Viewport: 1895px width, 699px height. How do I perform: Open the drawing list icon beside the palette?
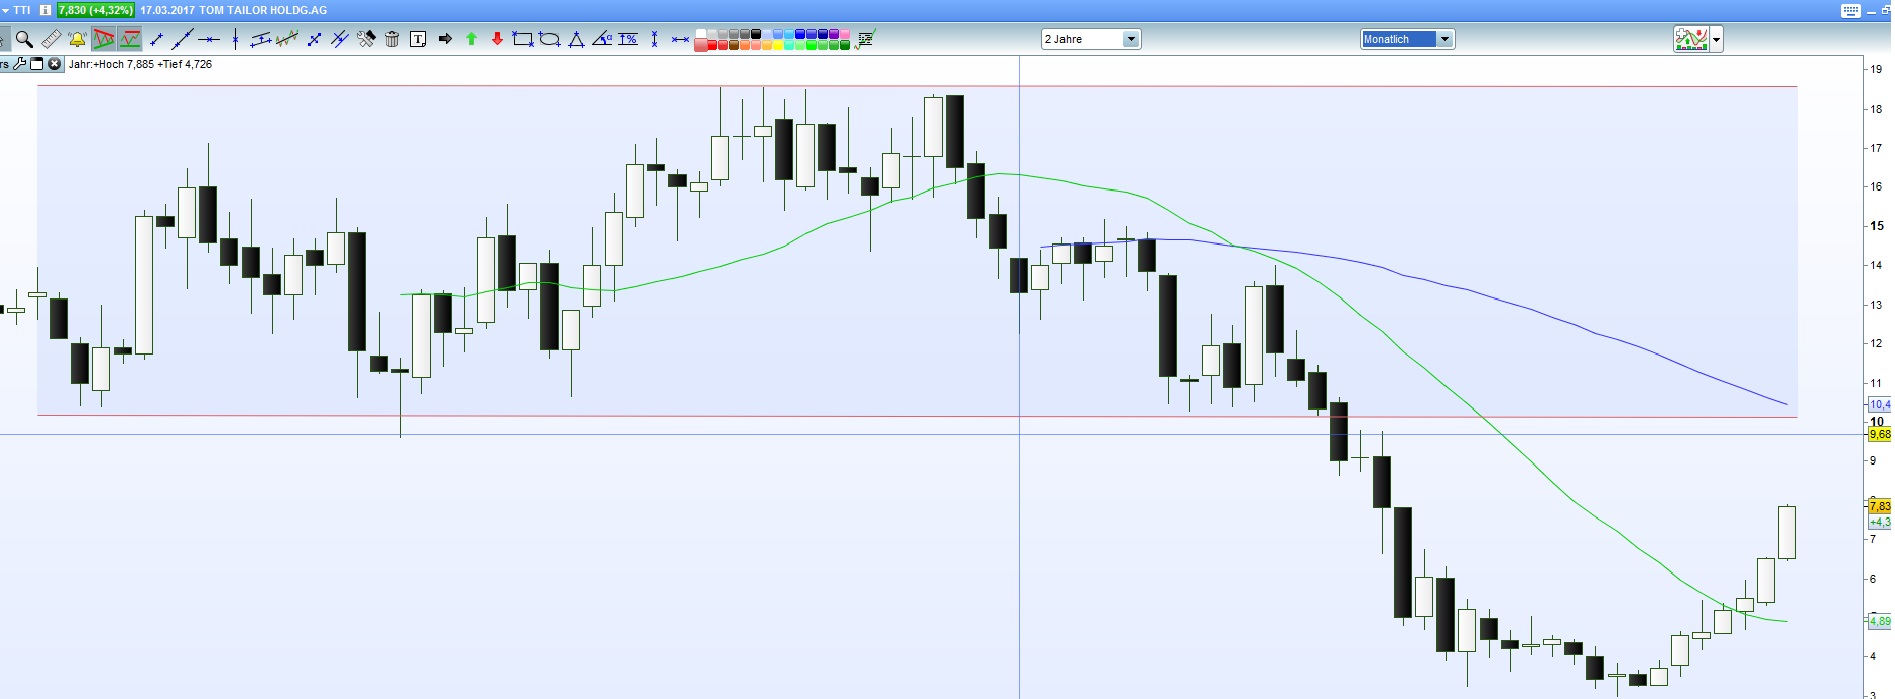pos(865,39)
